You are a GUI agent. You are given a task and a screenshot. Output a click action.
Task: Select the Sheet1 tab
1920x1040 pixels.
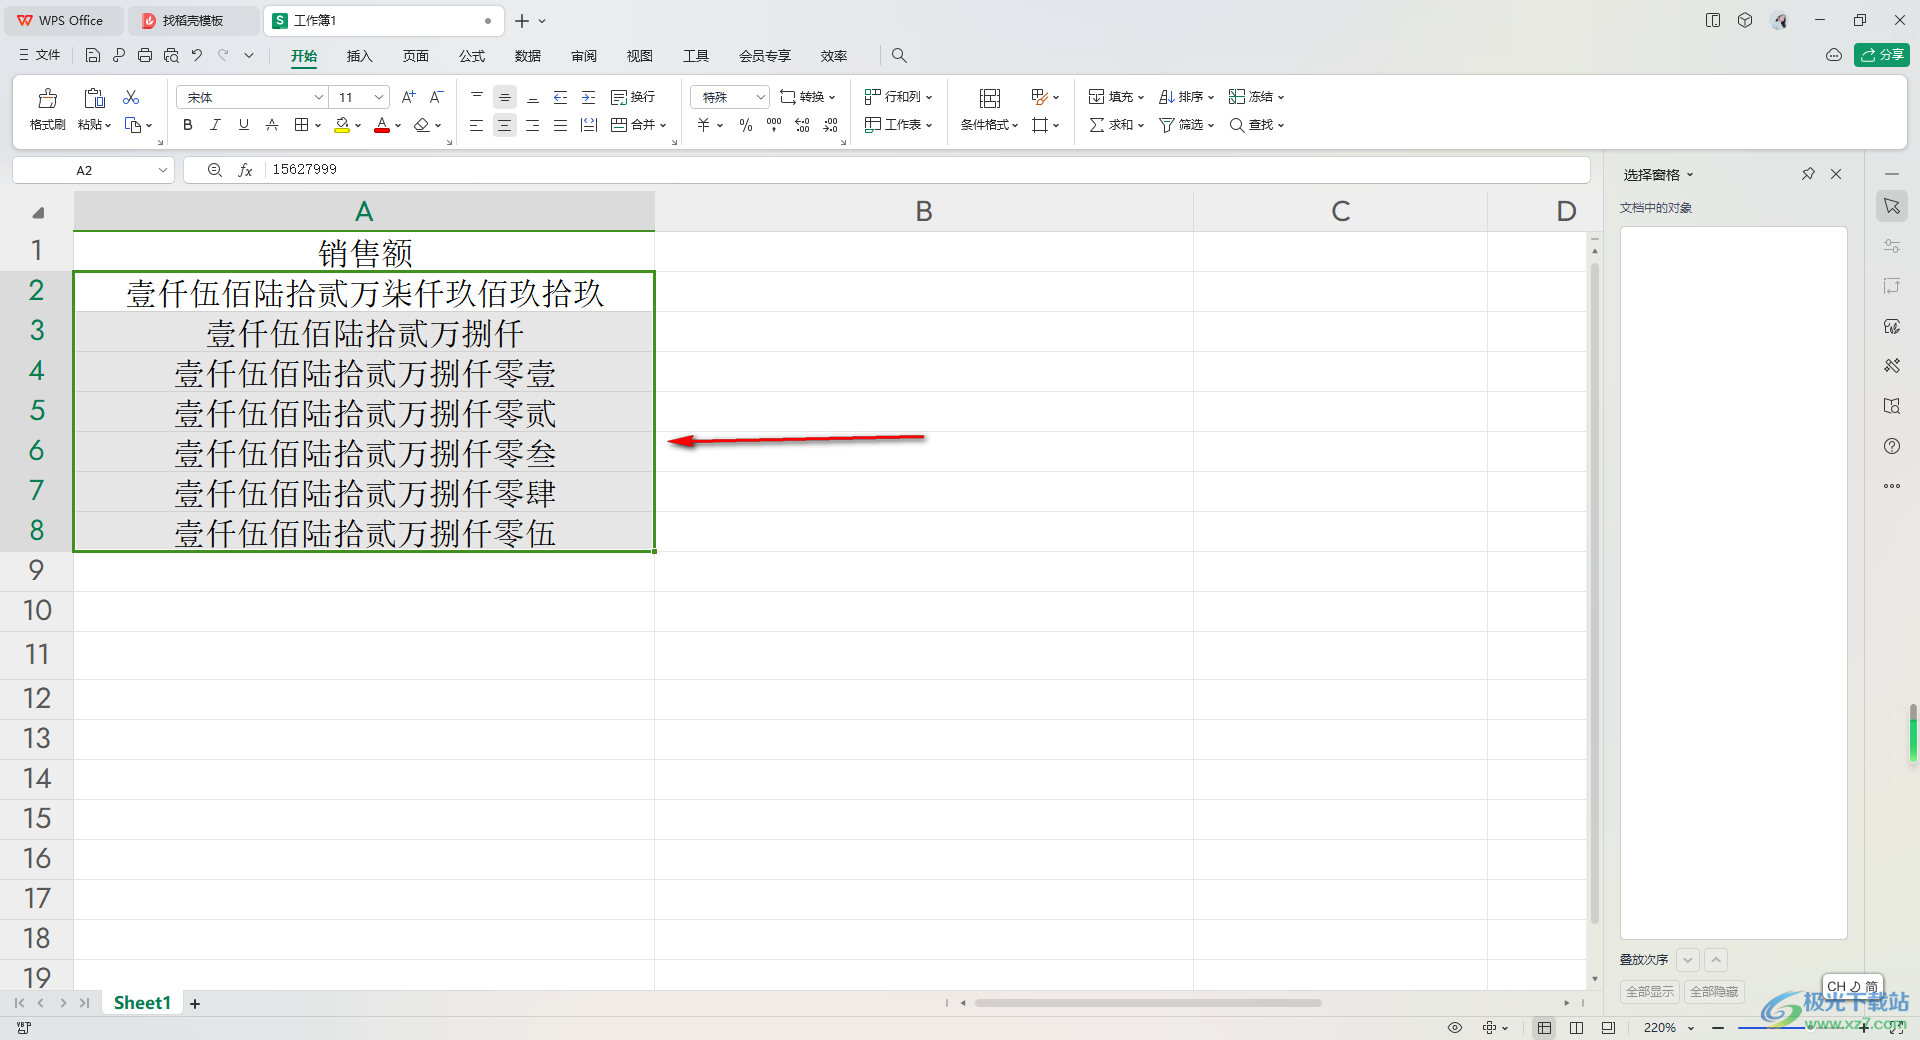point(142,1003)
